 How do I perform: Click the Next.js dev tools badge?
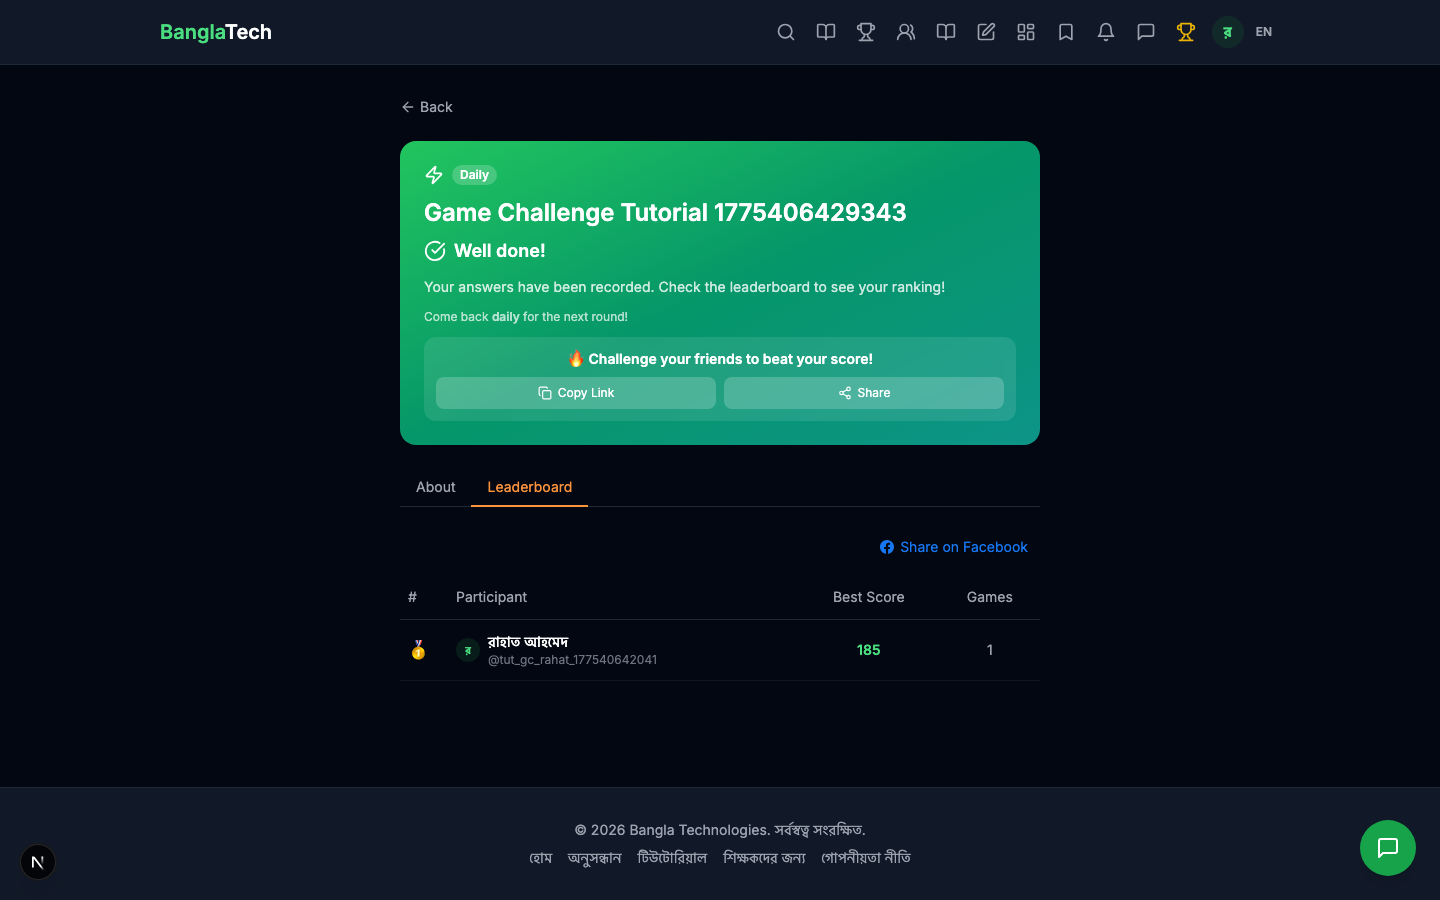tap(38, 862)
